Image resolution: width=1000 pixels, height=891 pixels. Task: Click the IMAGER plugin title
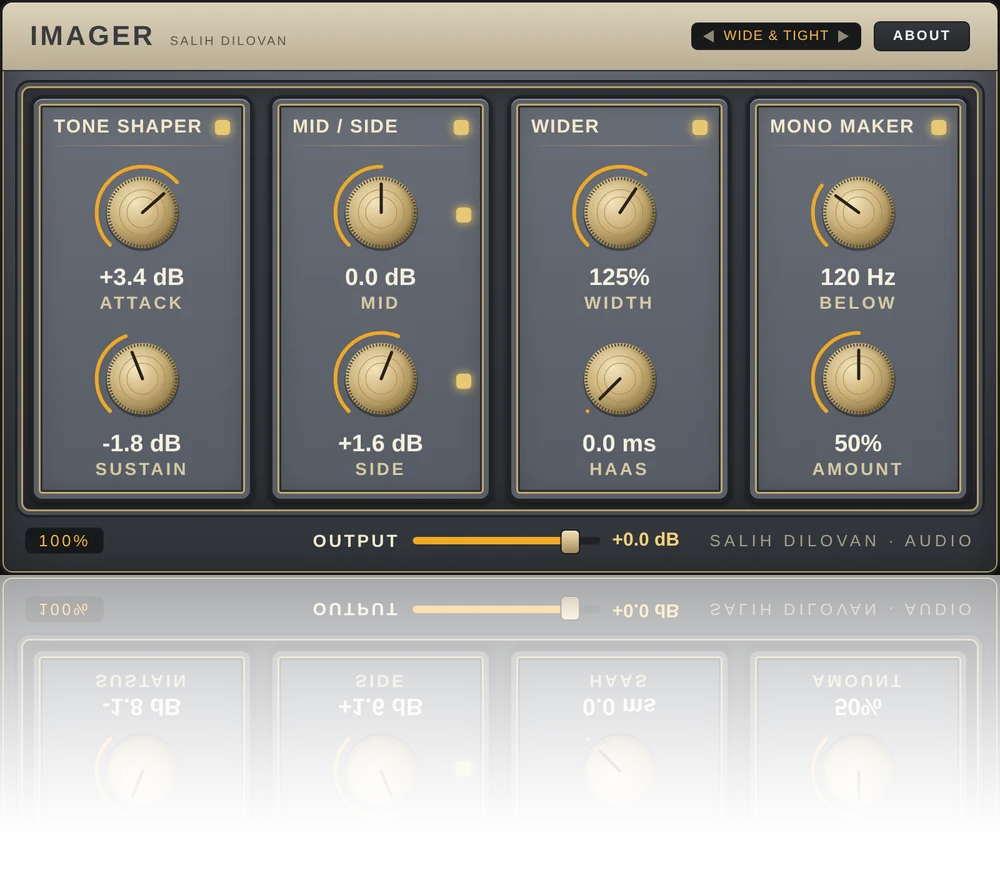(x=92, y=36)
